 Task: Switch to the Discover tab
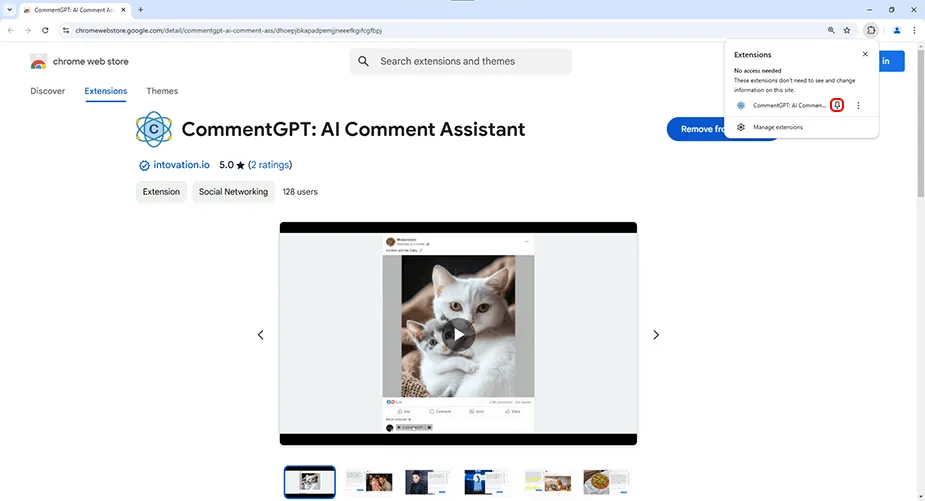pyautogui.click(x=48, y=91)
